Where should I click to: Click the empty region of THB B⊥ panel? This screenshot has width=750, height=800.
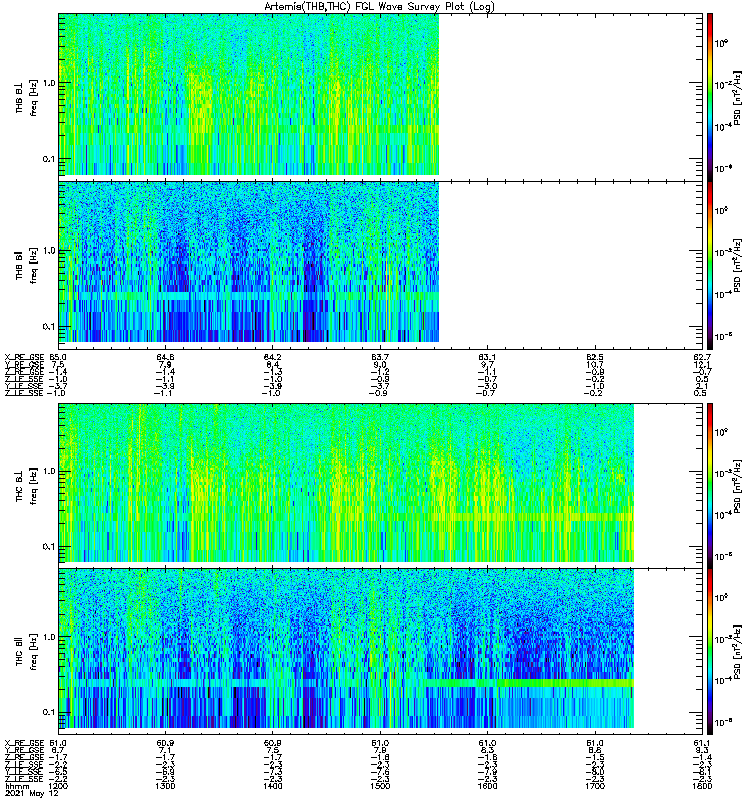(570, 97)
